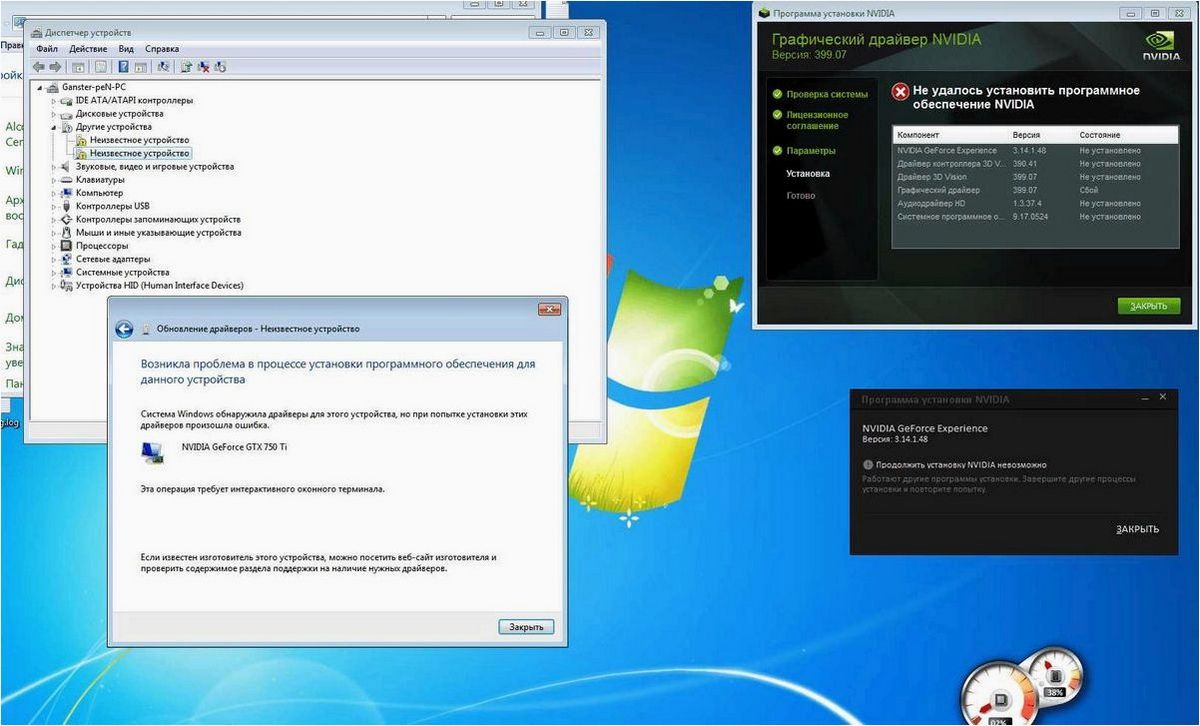Click the NVIDIA logo in installer header
1200x726 pixels.
pyautogui.click(x=1160, y=44)
